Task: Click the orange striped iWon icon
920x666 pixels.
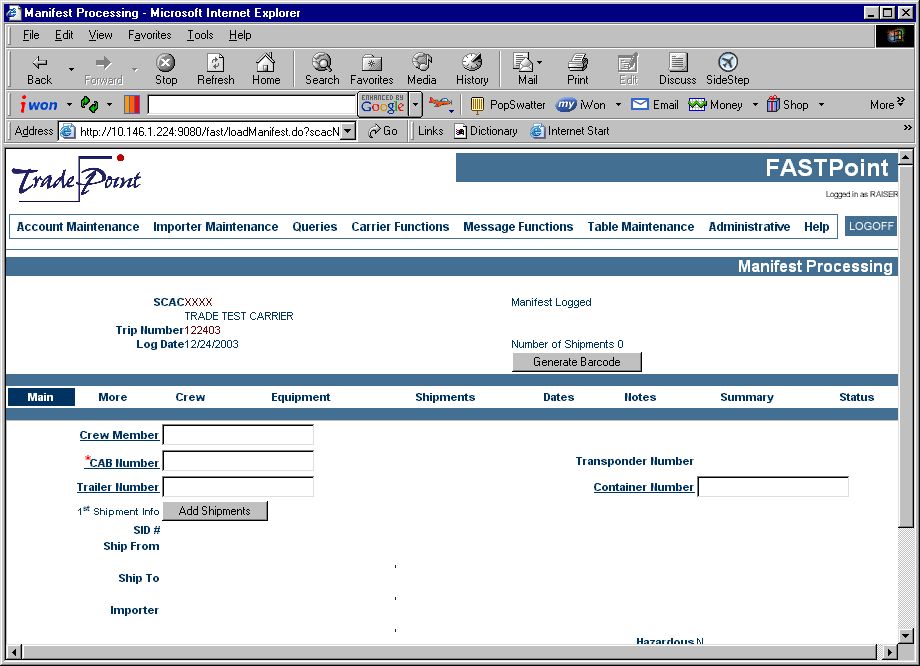Action: [132, 104]
